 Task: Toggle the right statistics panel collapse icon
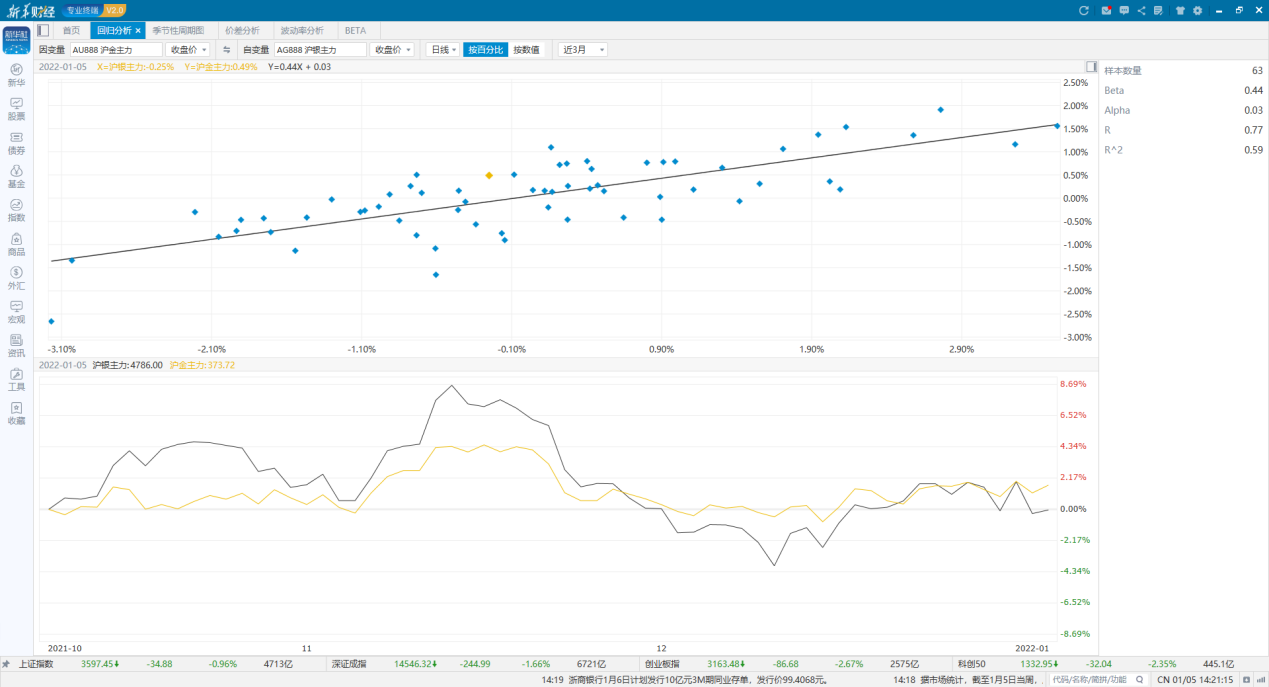point(1091,67)
